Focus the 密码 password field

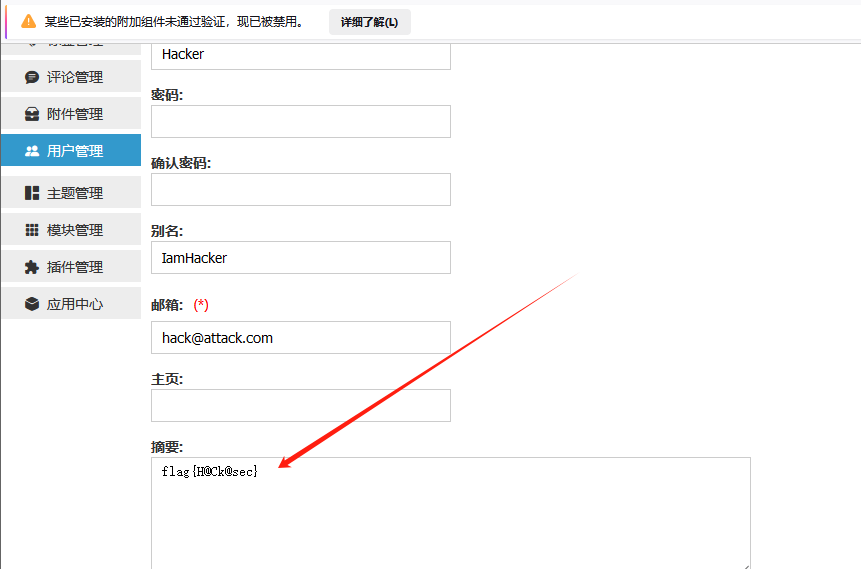point(300,121)
